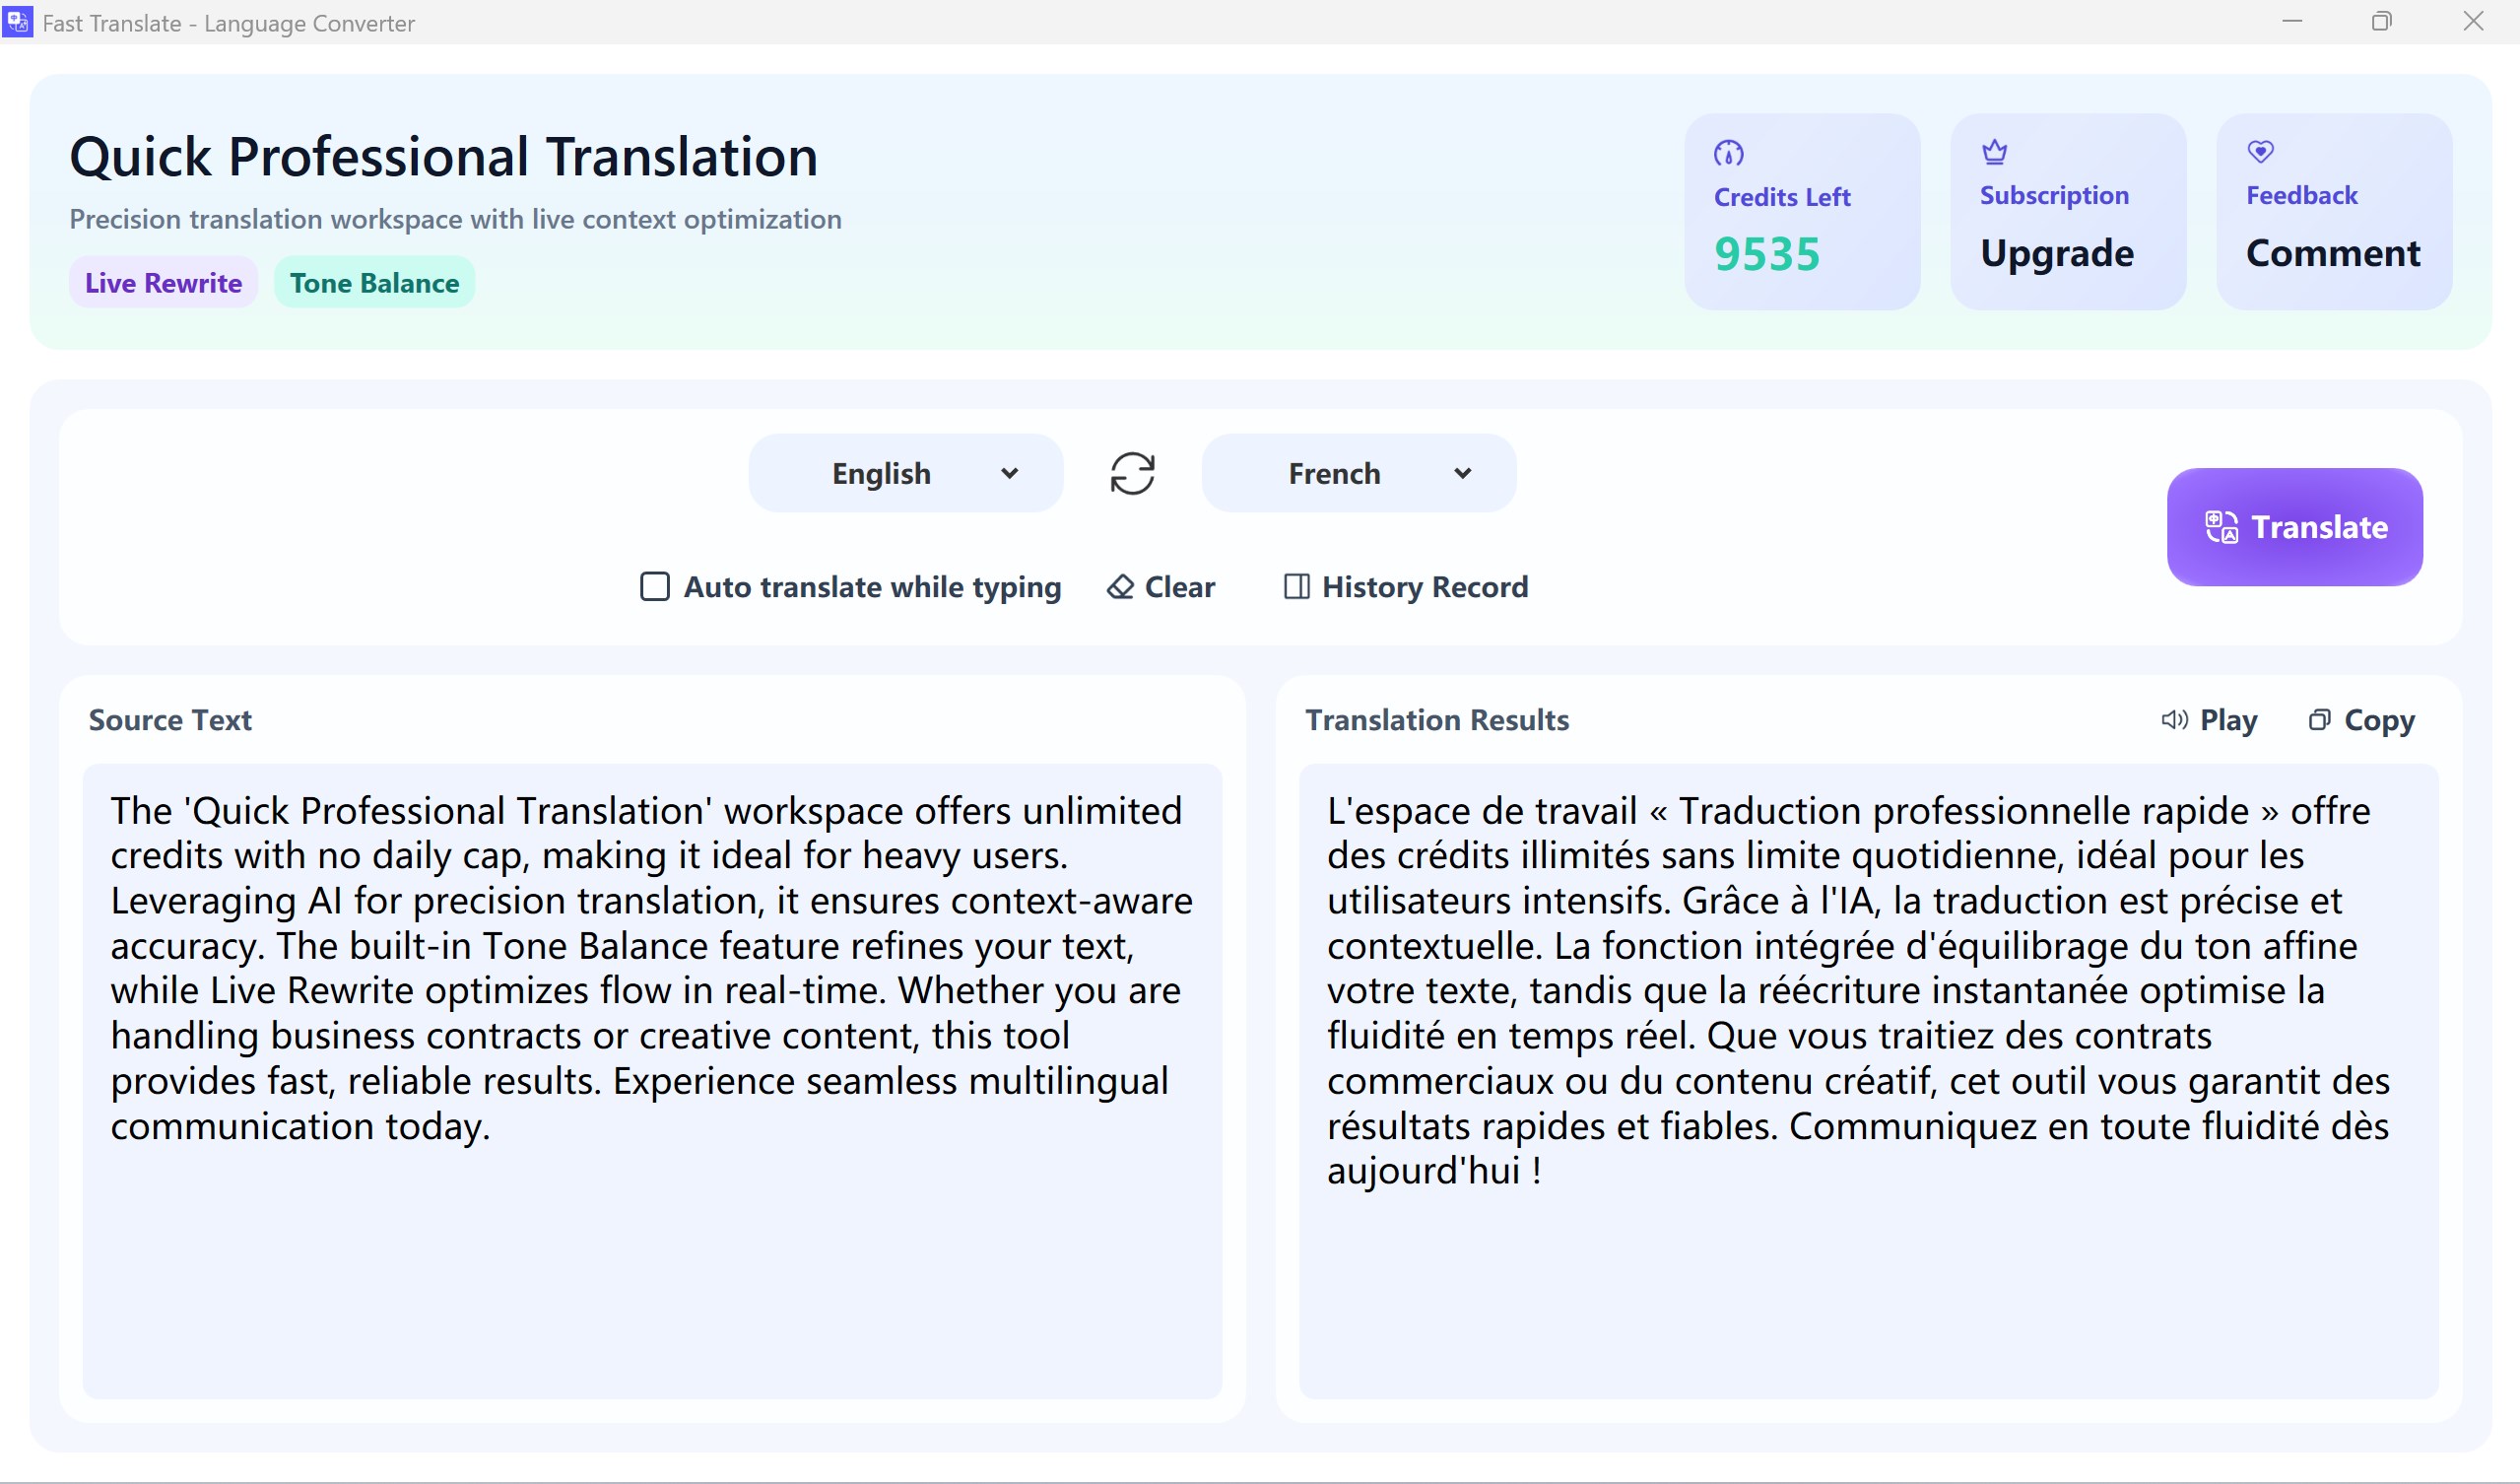Click the Fast Translate app icon in title bar
The width and height of the screenshot is (2520, 1484).
pyautogui.click(x=18, y=22)
